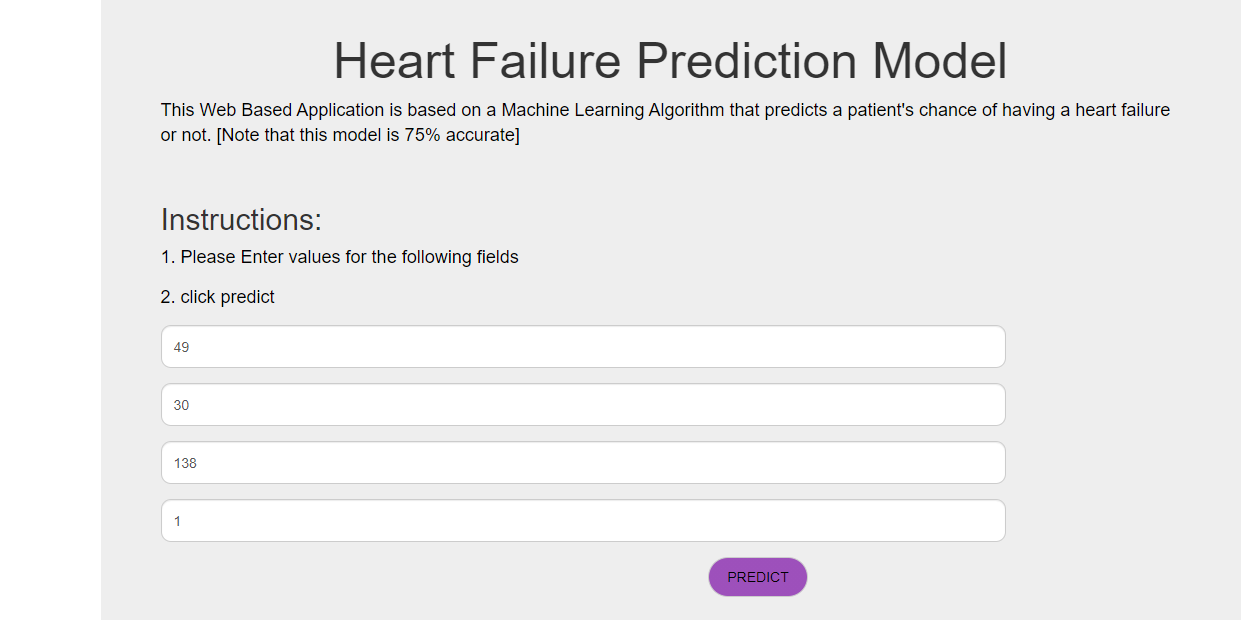
Task: Click the Instructions: heading
Action: (x=241, y=220)
